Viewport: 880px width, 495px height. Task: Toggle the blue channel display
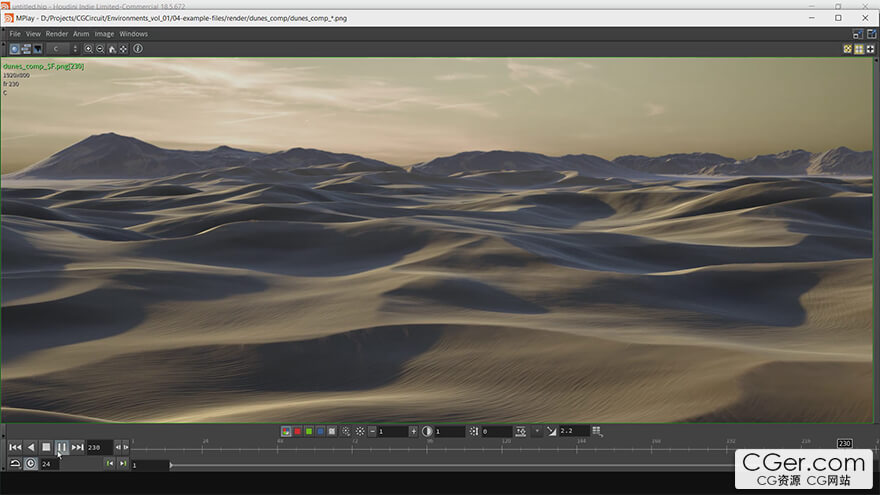(x=321, y=431)
